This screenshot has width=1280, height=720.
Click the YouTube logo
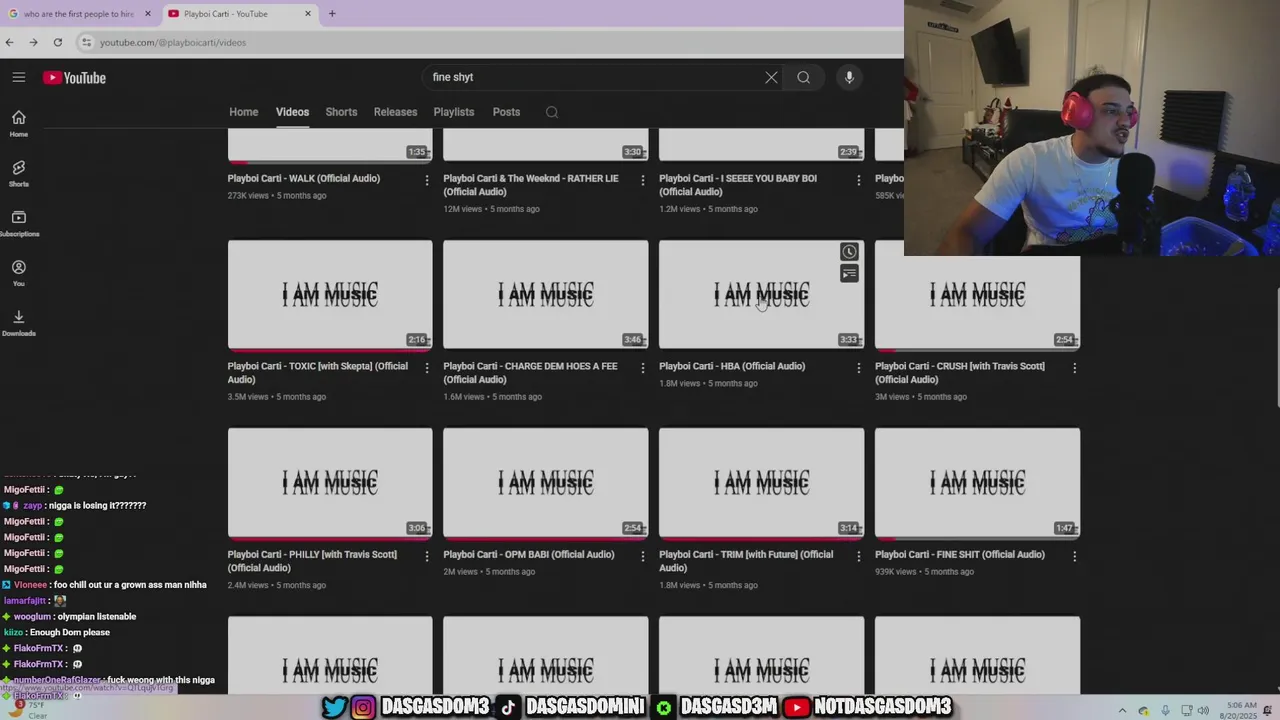[x=74, y=77]
